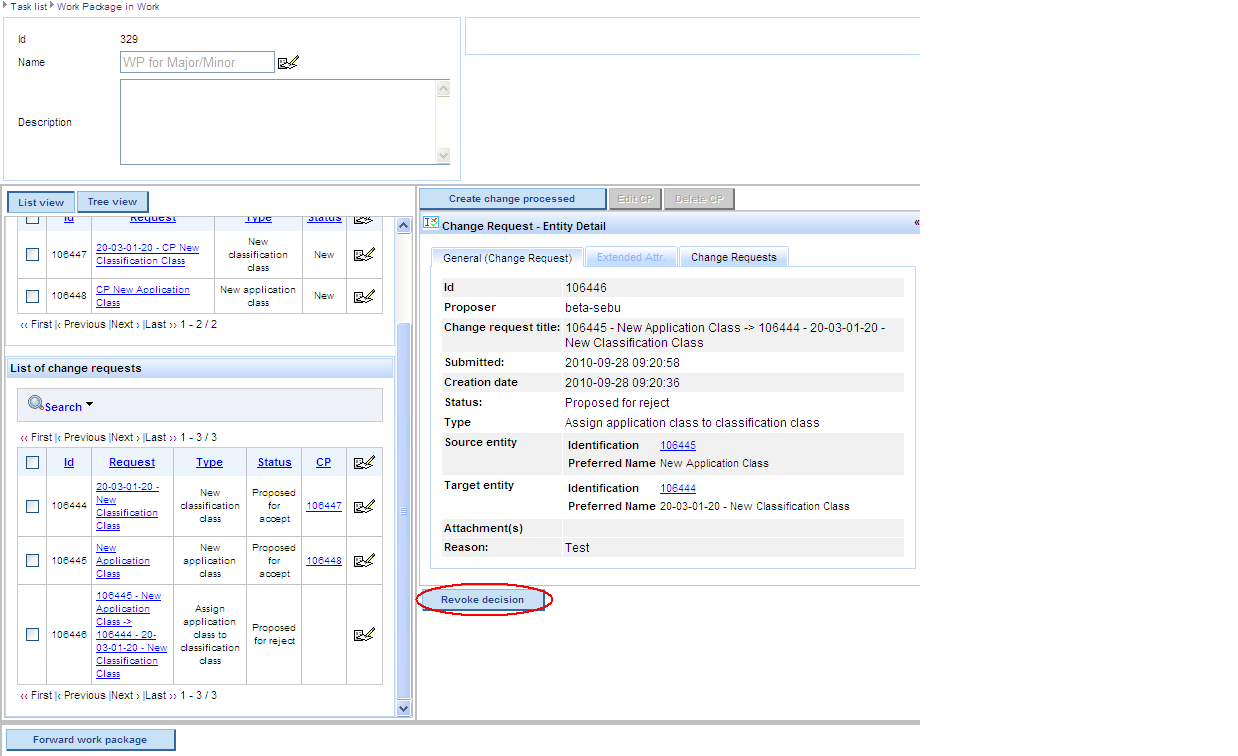Click edit icon for CP New Application Class row
The image size is (1238, 756).
coord(364,296)
